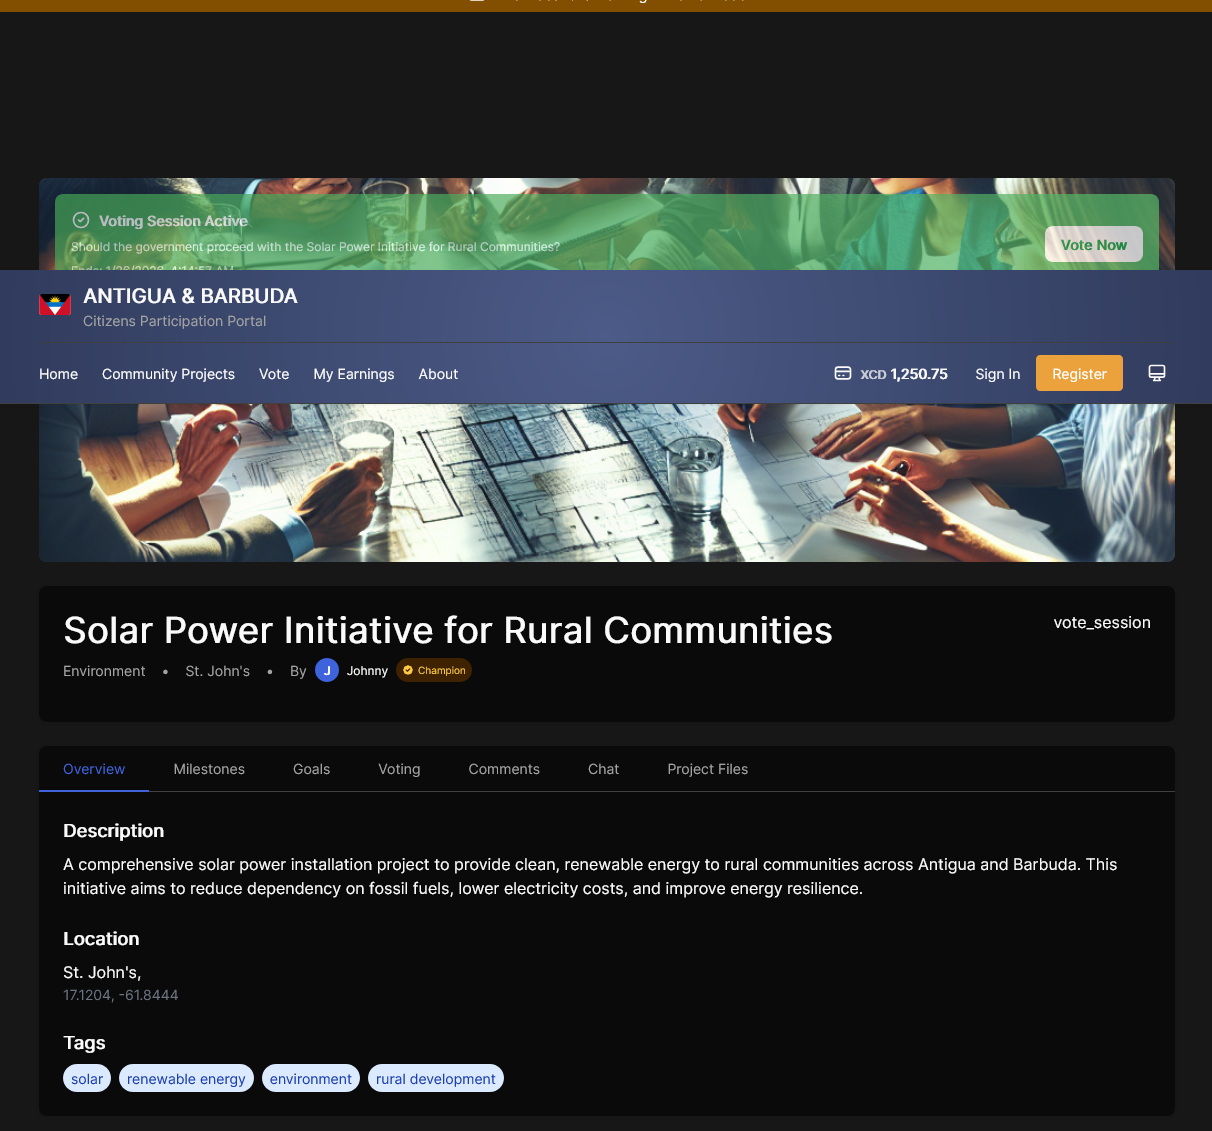
Task: Open the Sign In link
Action: 997,374
